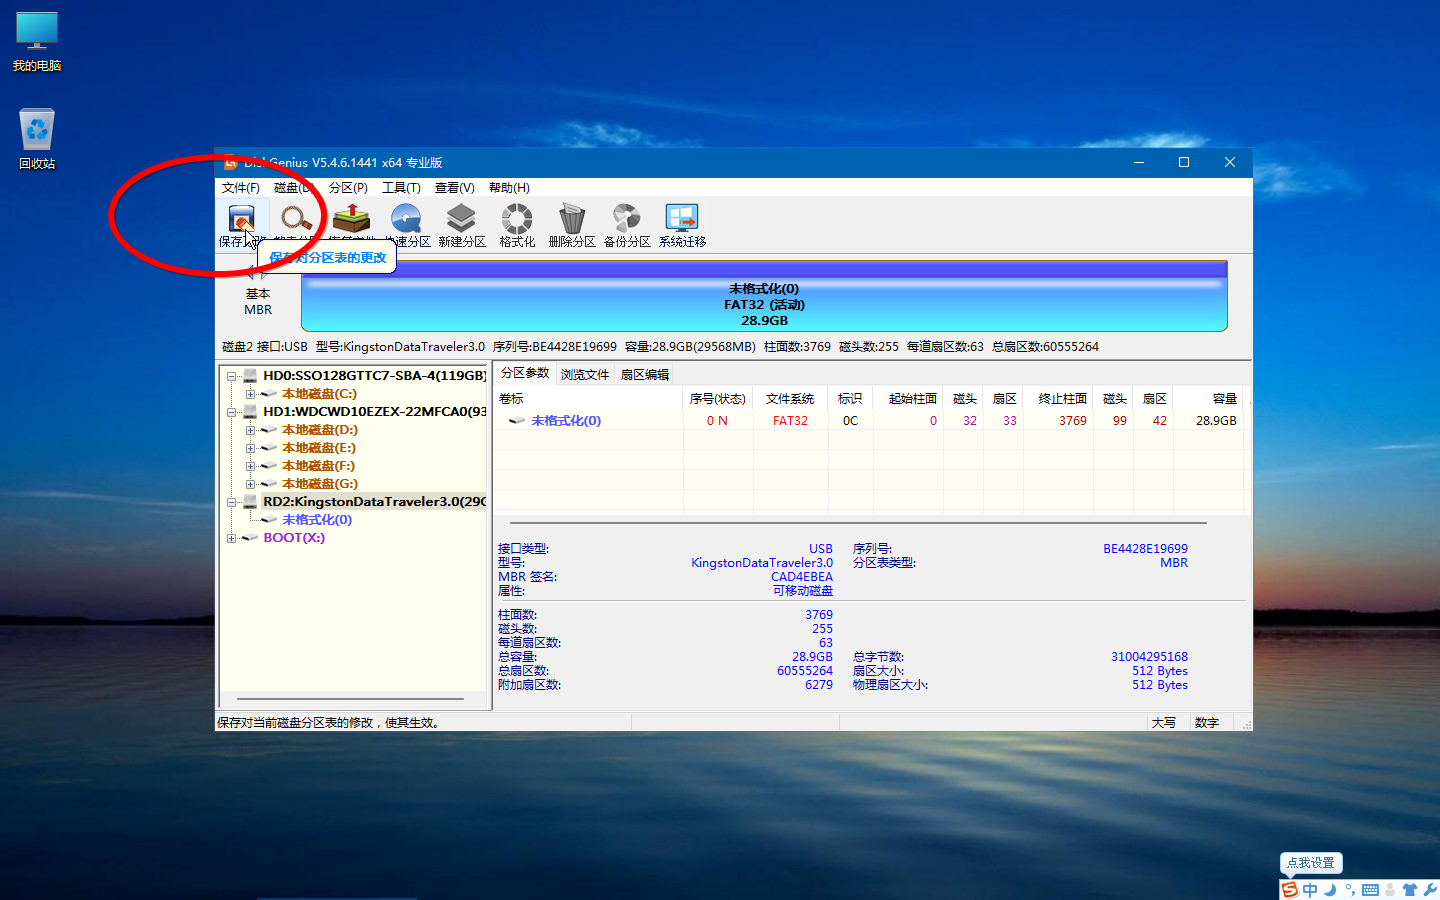Click the blue FAT32 28.9GB partition bar
This screenshot has width=1440, height=900.
coord(764,297)
